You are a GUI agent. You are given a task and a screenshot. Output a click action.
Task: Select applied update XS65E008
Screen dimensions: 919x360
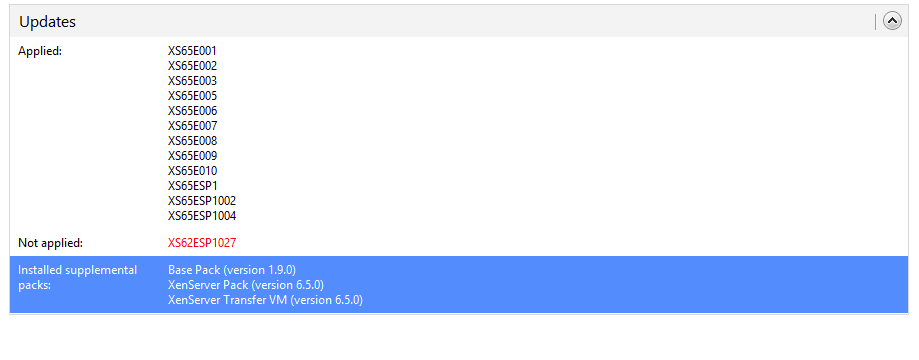[192, 141]
